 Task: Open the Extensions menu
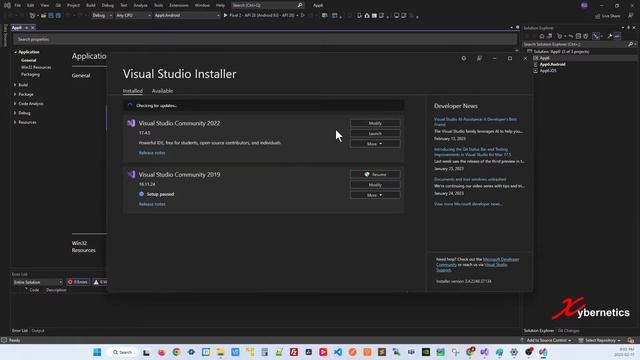(179, 5)
